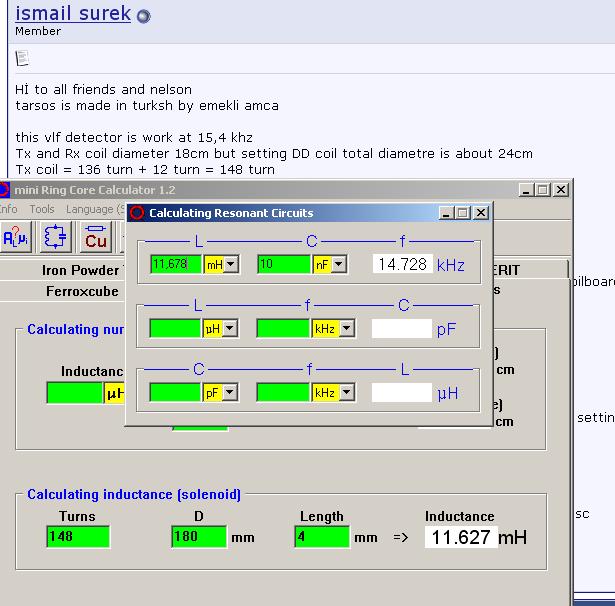The width and height of the screenshot is (615, 606).
Task: Click the L field showing 11,678
Action: click(176, 264)
